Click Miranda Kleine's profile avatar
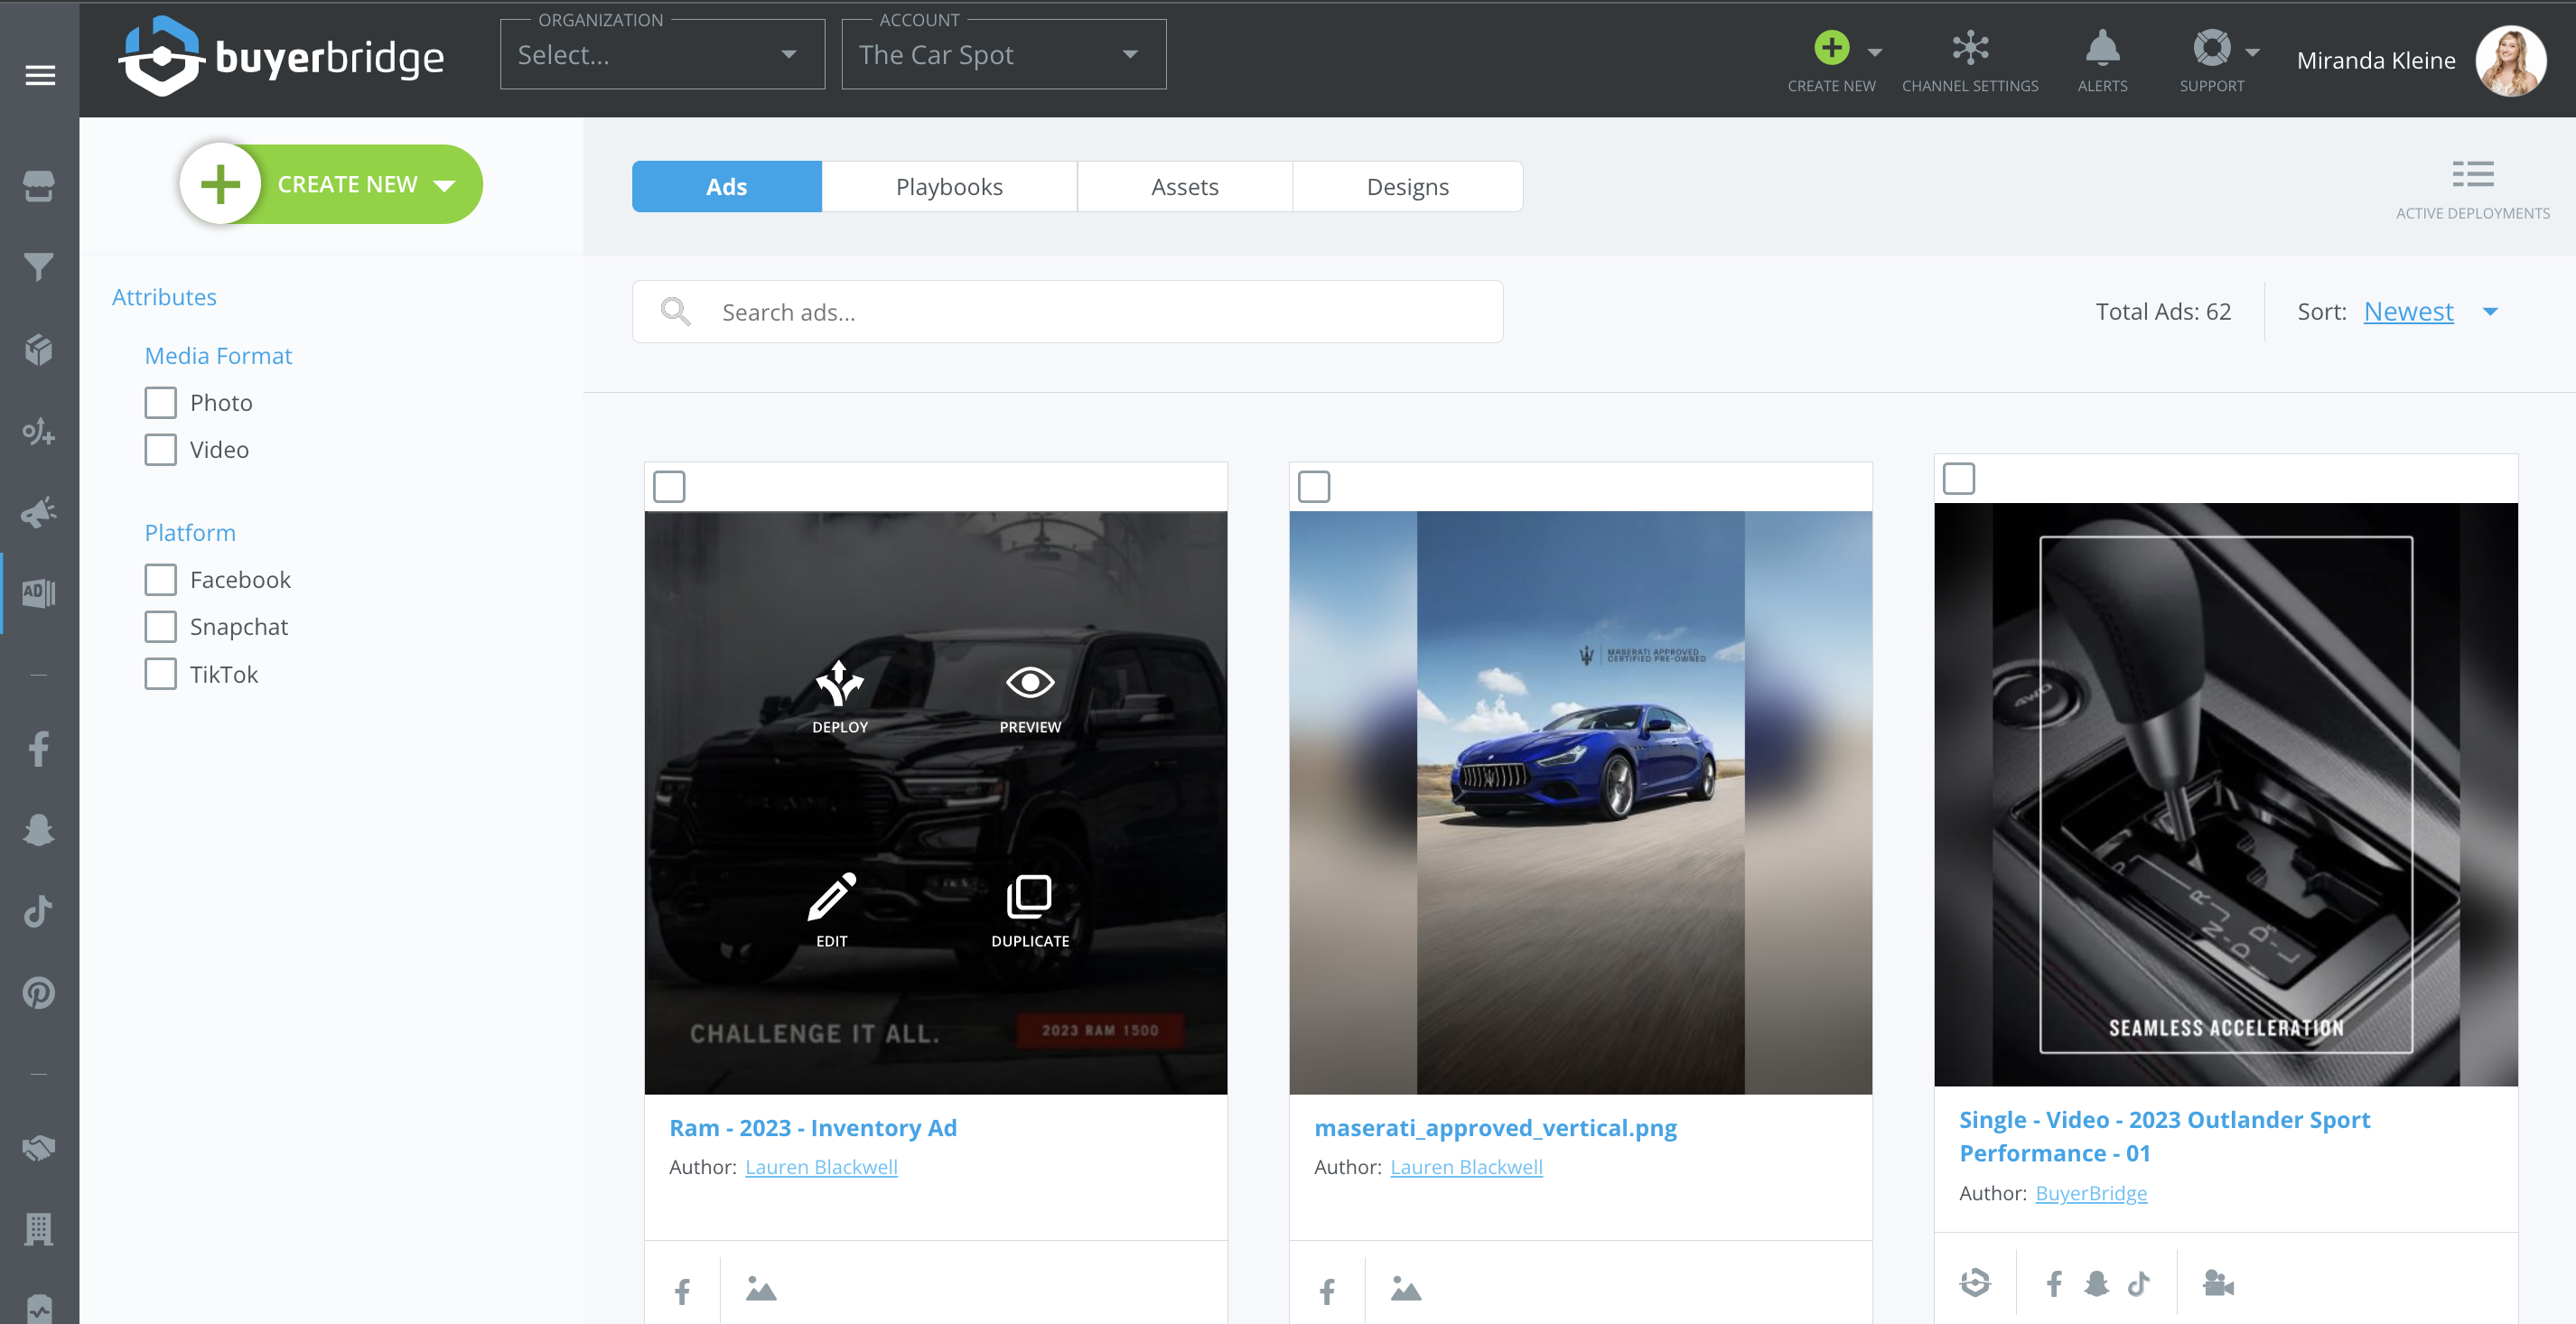The image size is (2576, 1324). 2510,60
